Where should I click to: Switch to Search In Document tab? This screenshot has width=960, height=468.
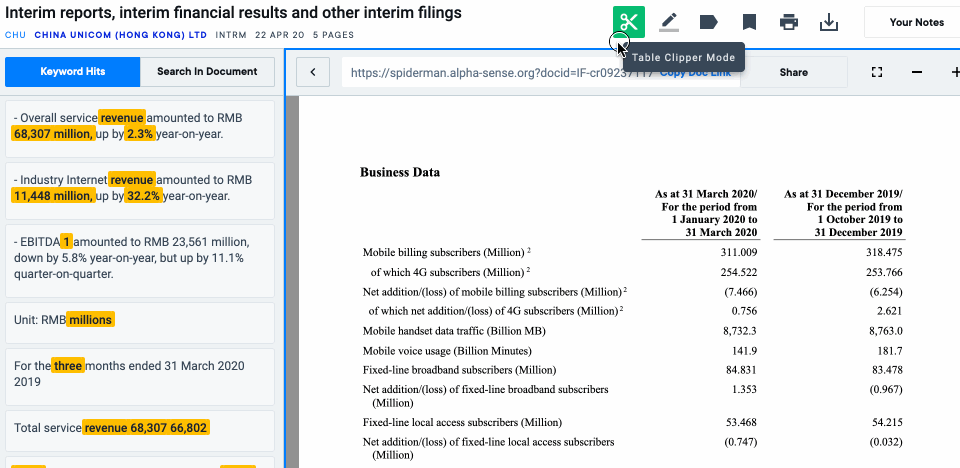[x=207, y=72]
